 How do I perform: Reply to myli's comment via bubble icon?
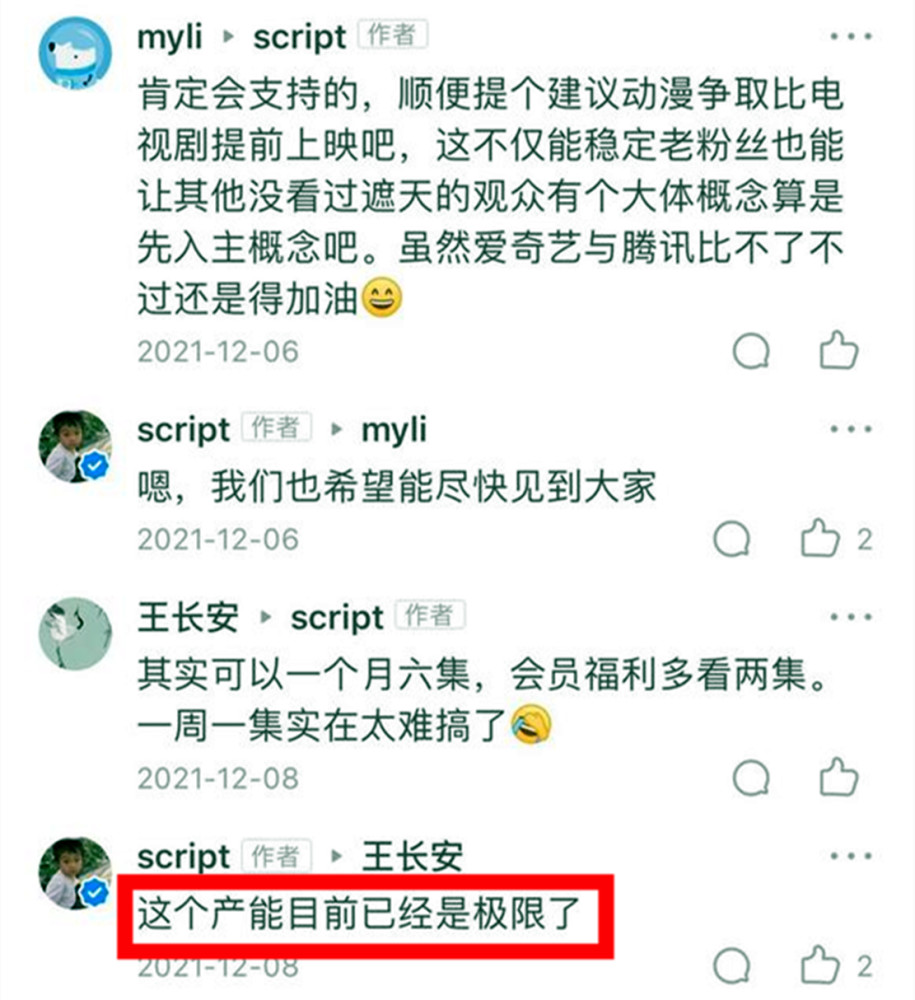(752, 351)
